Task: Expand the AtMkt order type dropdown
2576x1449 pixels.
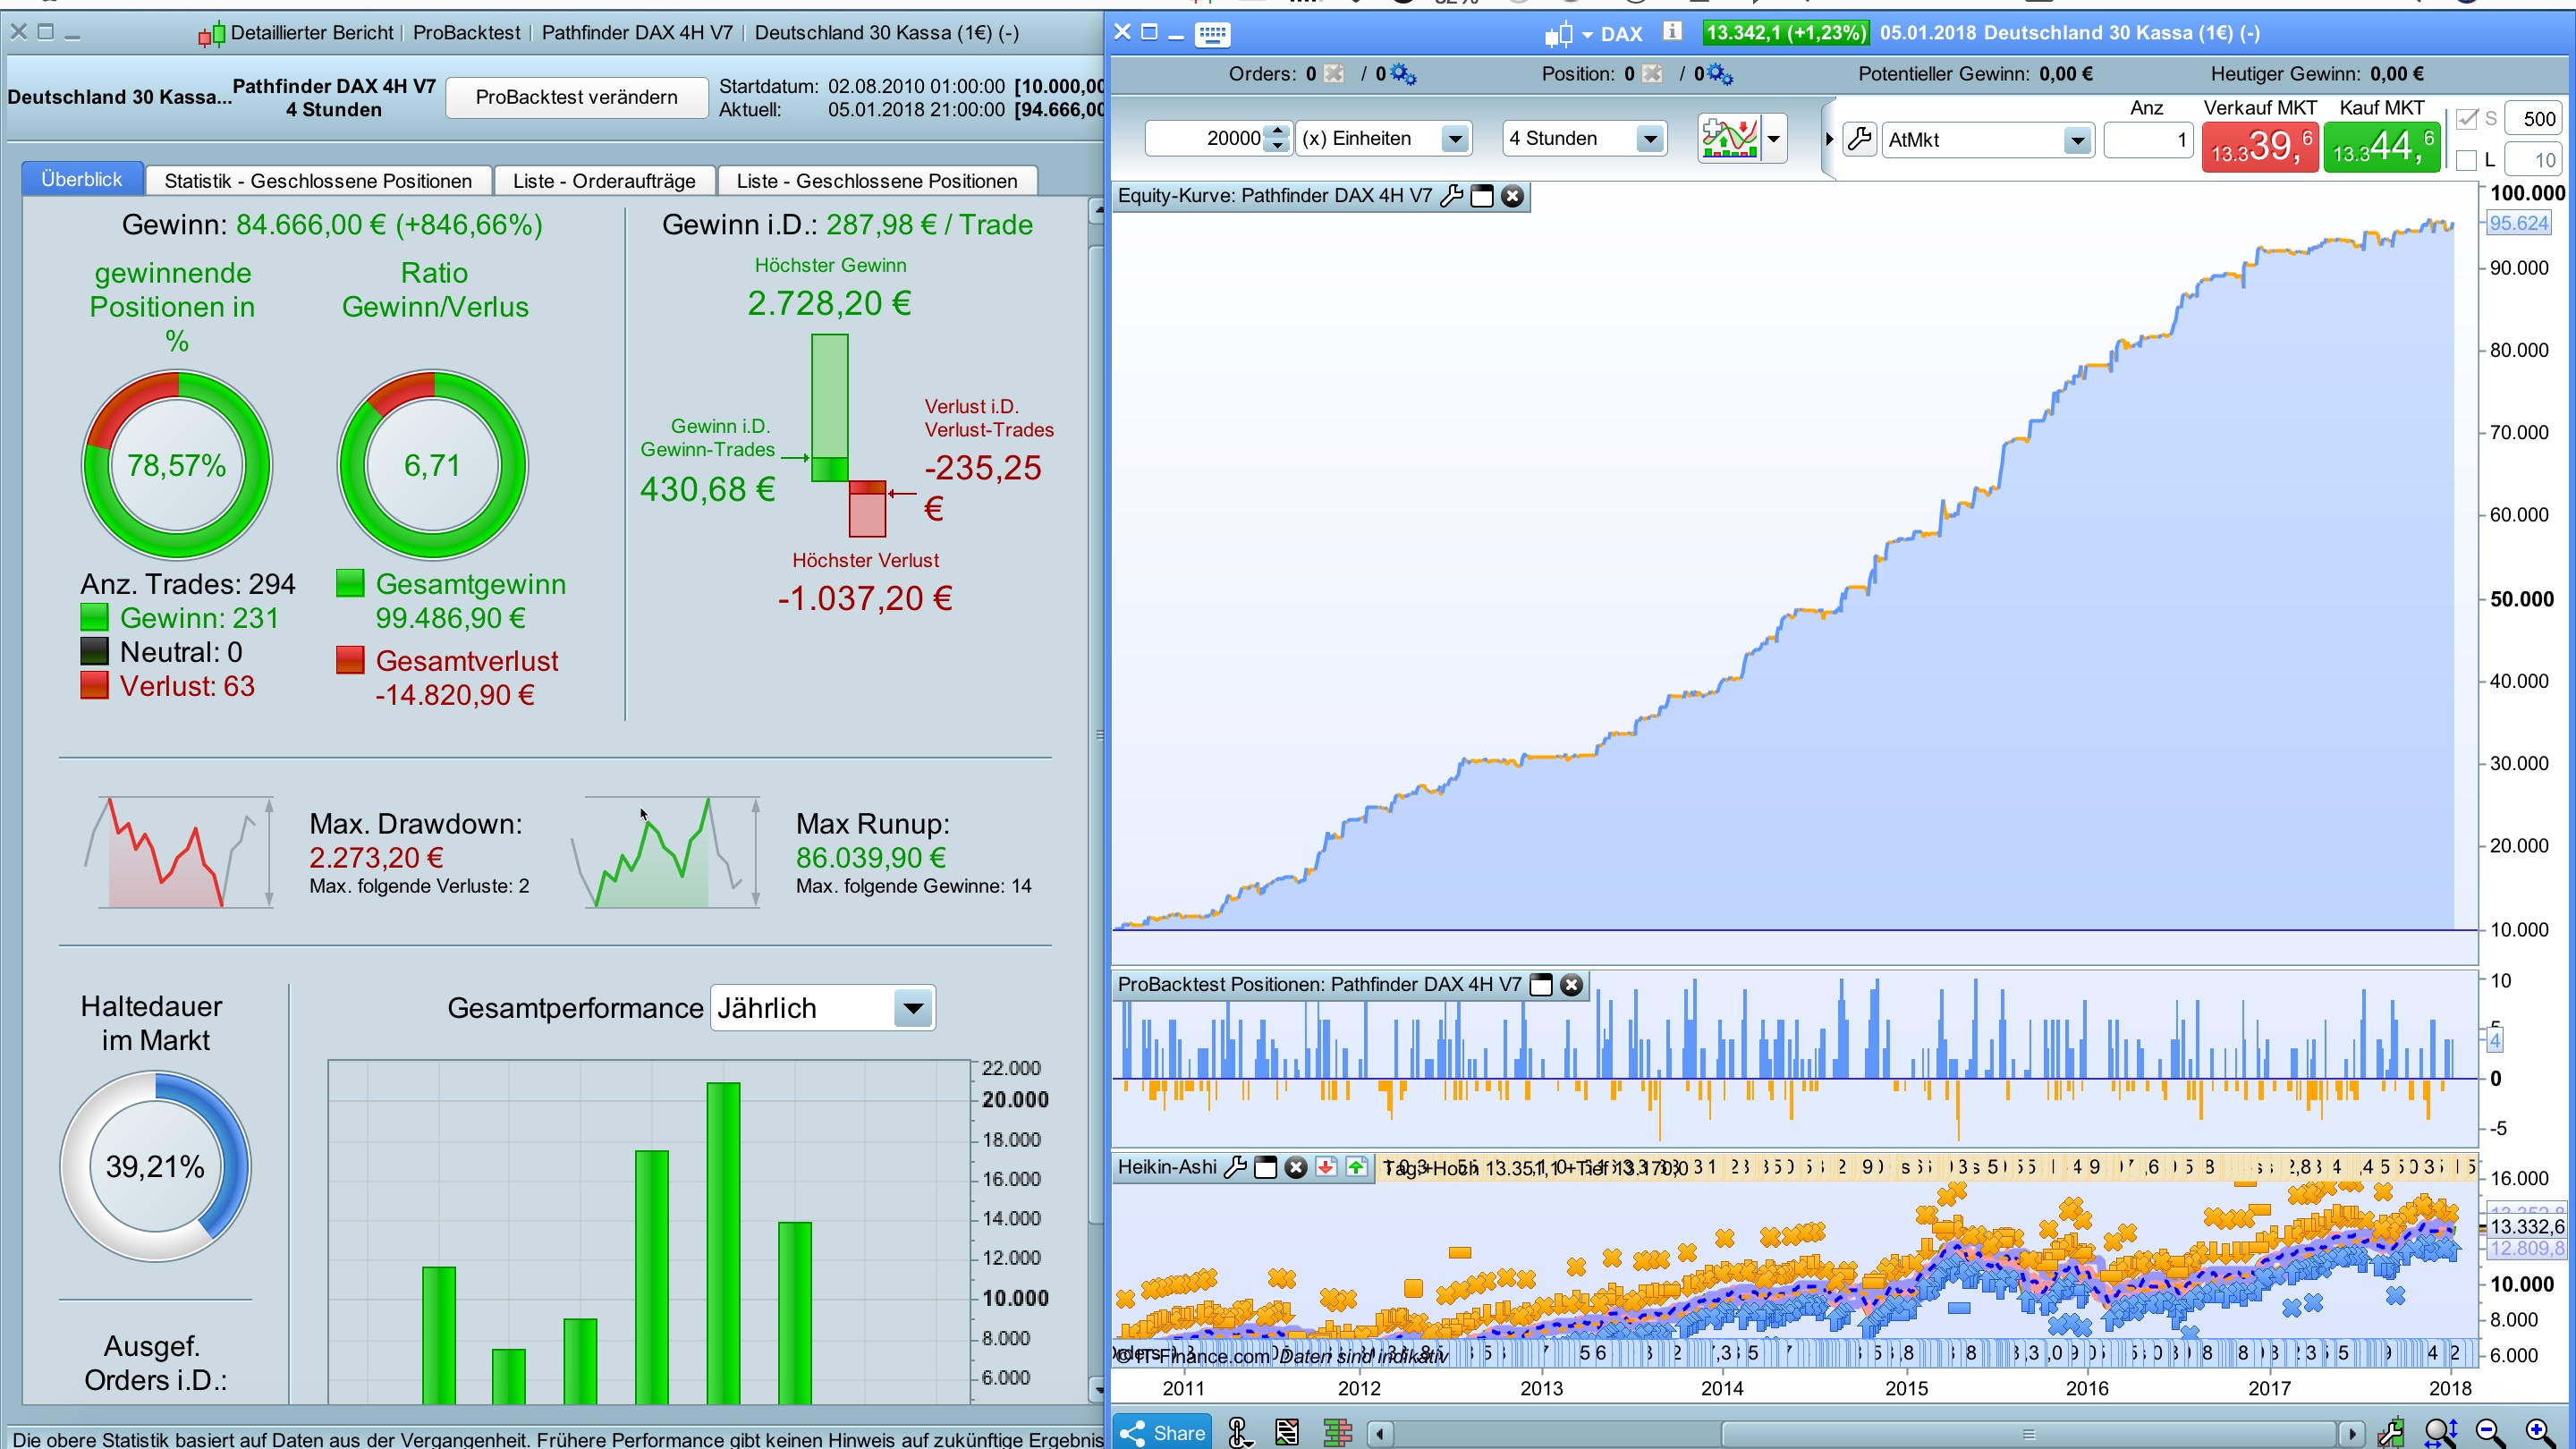Action: pos(2076,140)
